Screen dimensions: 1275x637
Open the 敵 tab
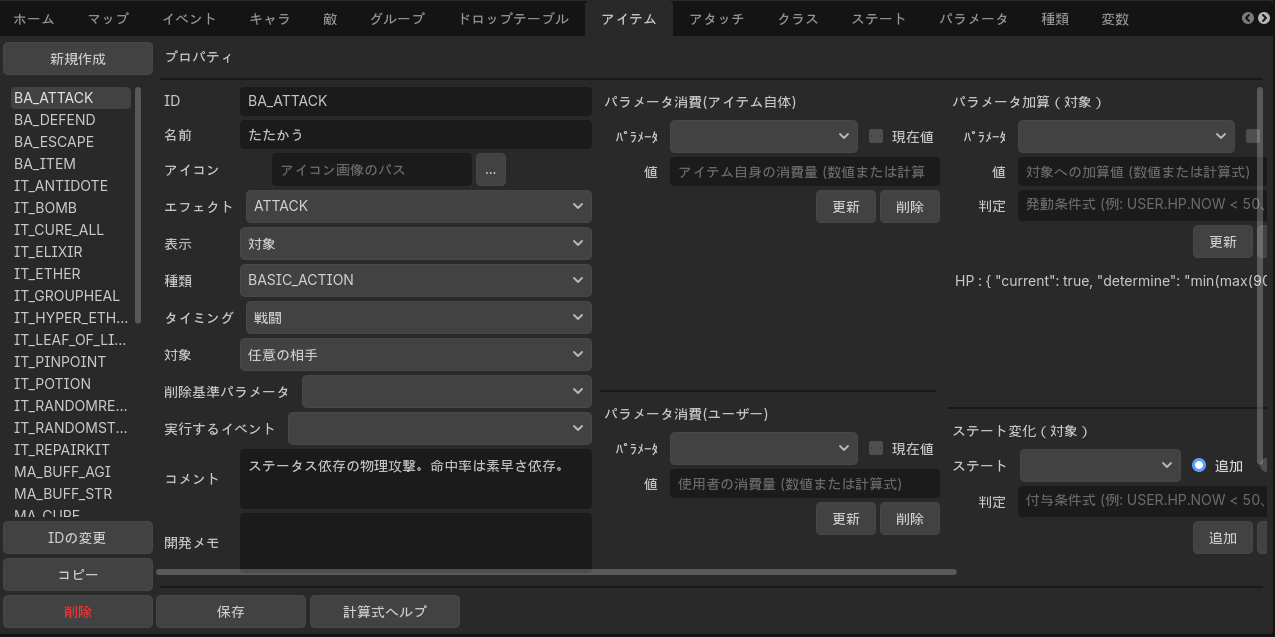(330, 18)
